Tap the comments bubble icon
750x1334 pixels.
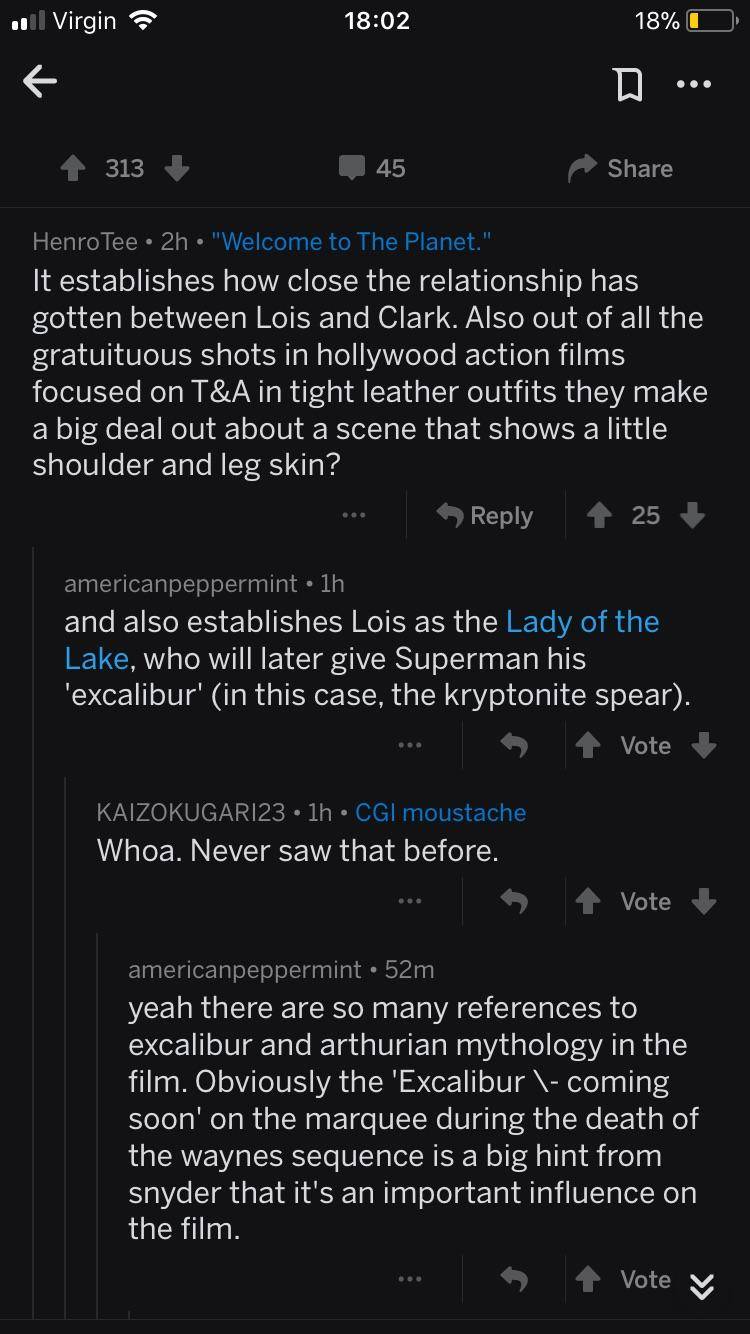(x=352, y=168)
